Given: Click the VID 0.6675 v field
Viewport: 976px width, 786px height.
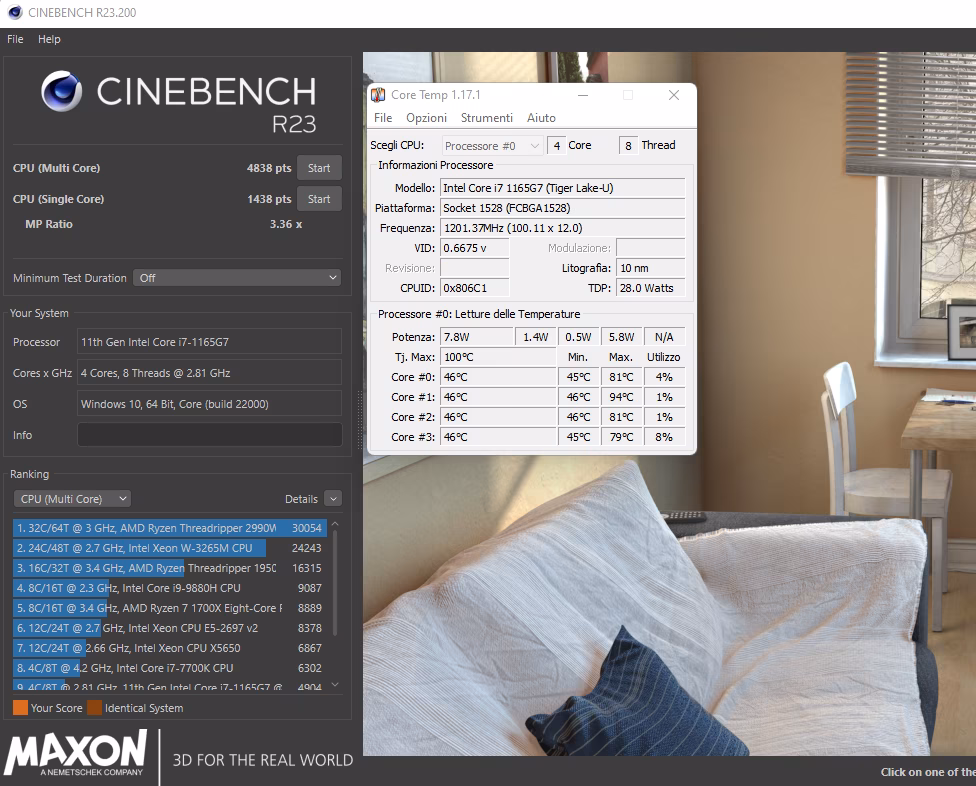Looking at the screenshot, I should (475, 248).
